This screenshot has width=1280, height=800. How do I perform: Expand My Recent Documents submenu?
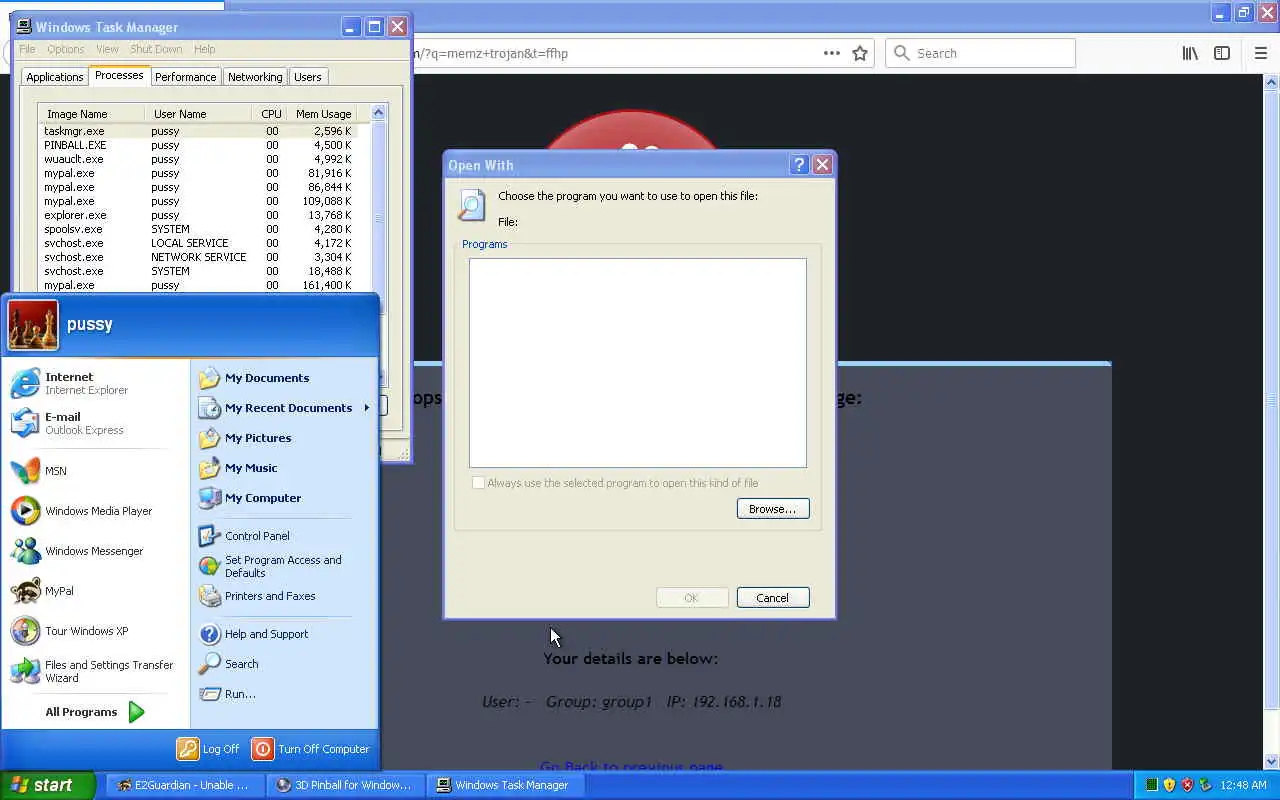tap(284, 408)
